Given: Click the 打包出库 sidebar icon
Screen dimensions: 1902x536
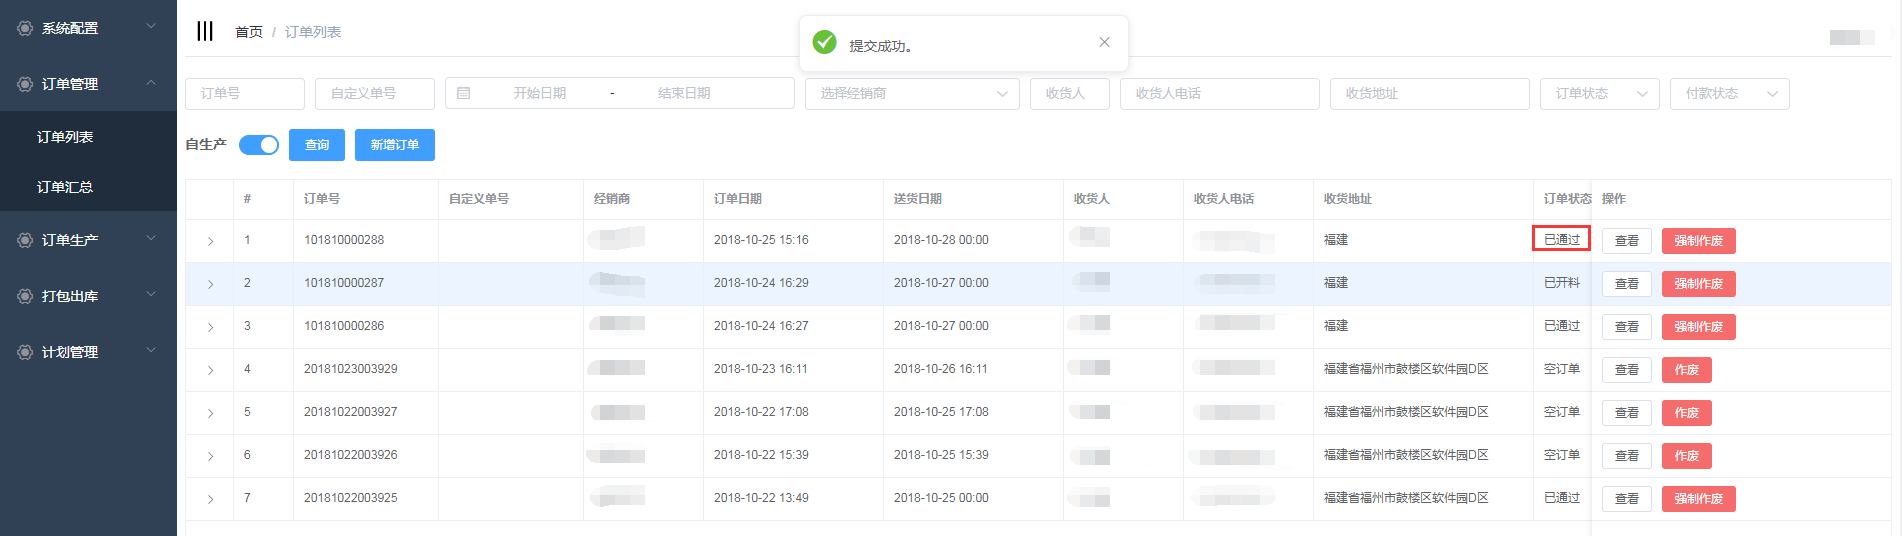Looking at the screenshot, I should tap(25, 296).
